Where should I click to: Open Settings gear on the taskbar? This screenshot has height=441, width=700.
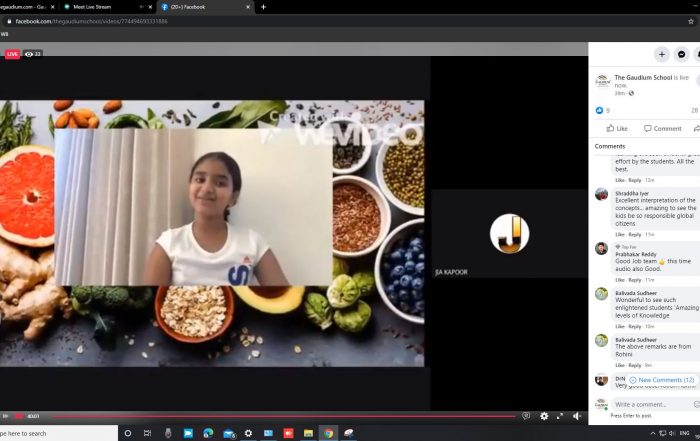pyautogui.click(x=248, y=433)
